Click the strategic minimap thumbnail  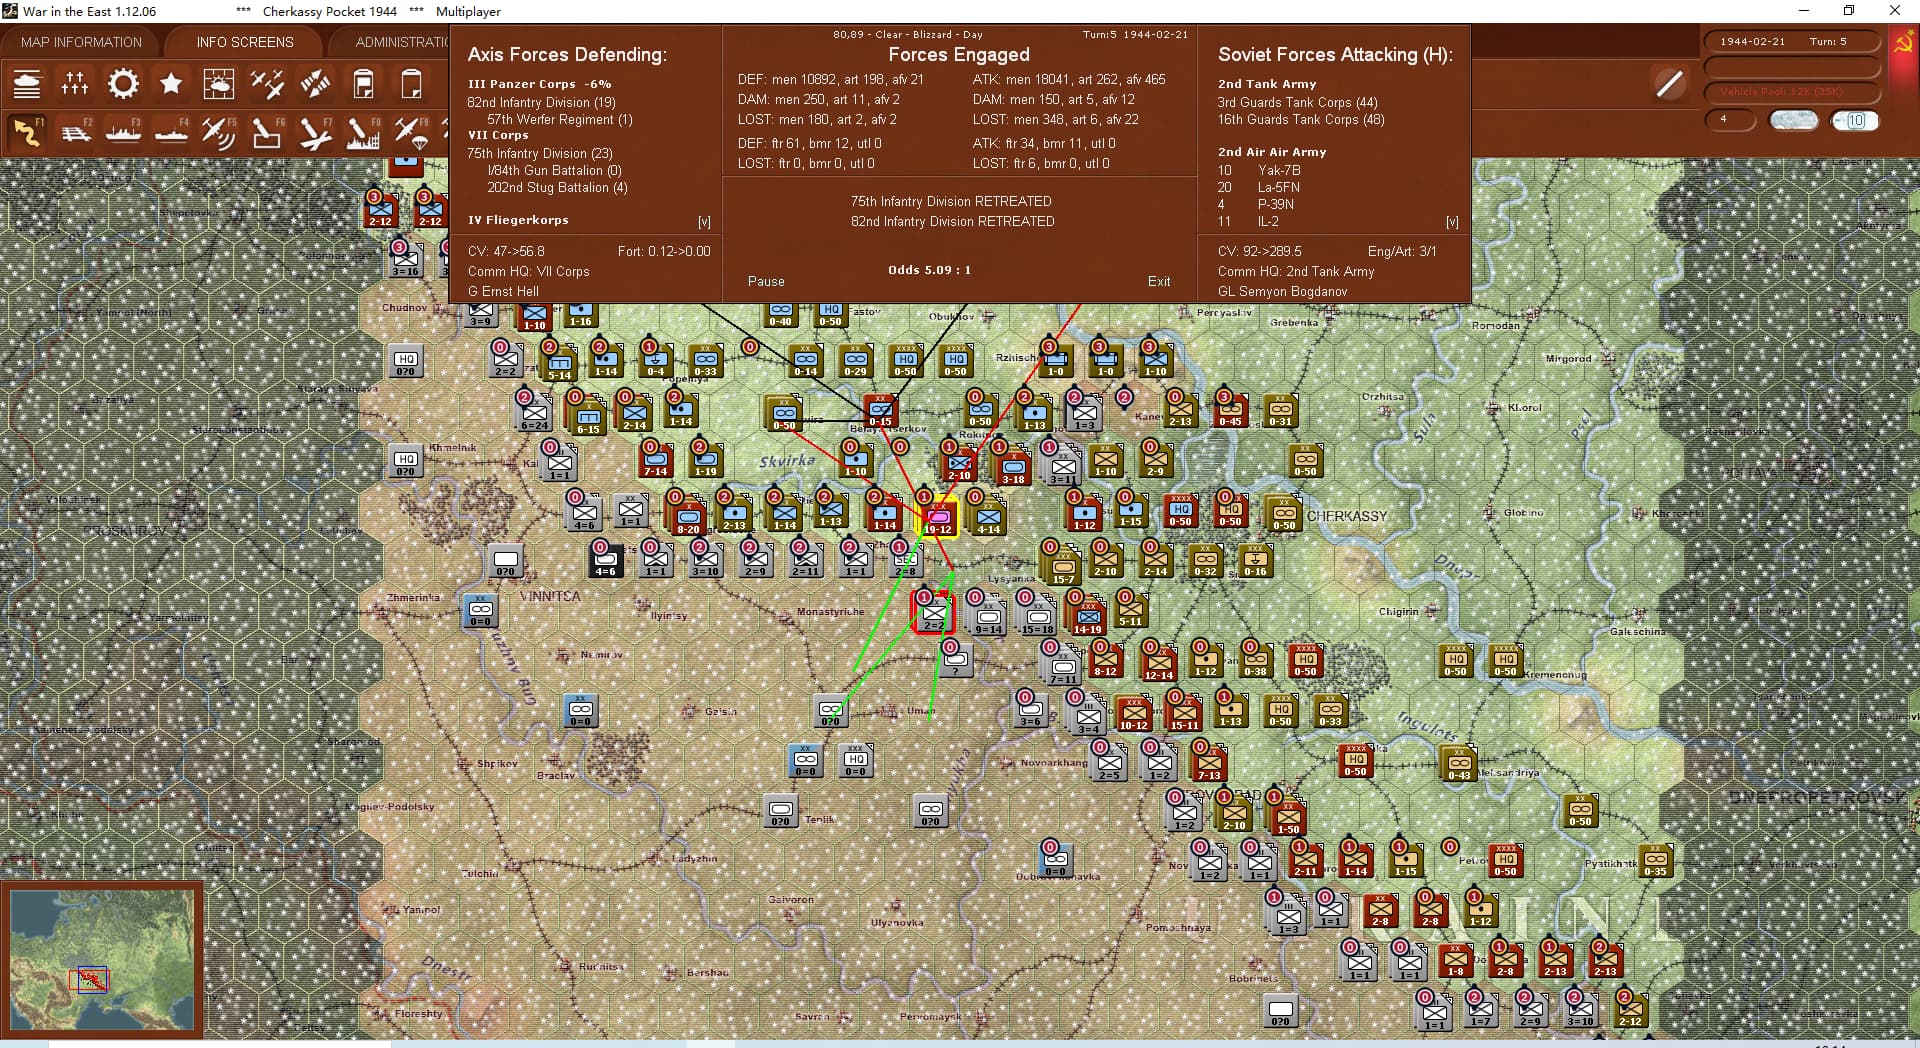[x=102, y=962]
